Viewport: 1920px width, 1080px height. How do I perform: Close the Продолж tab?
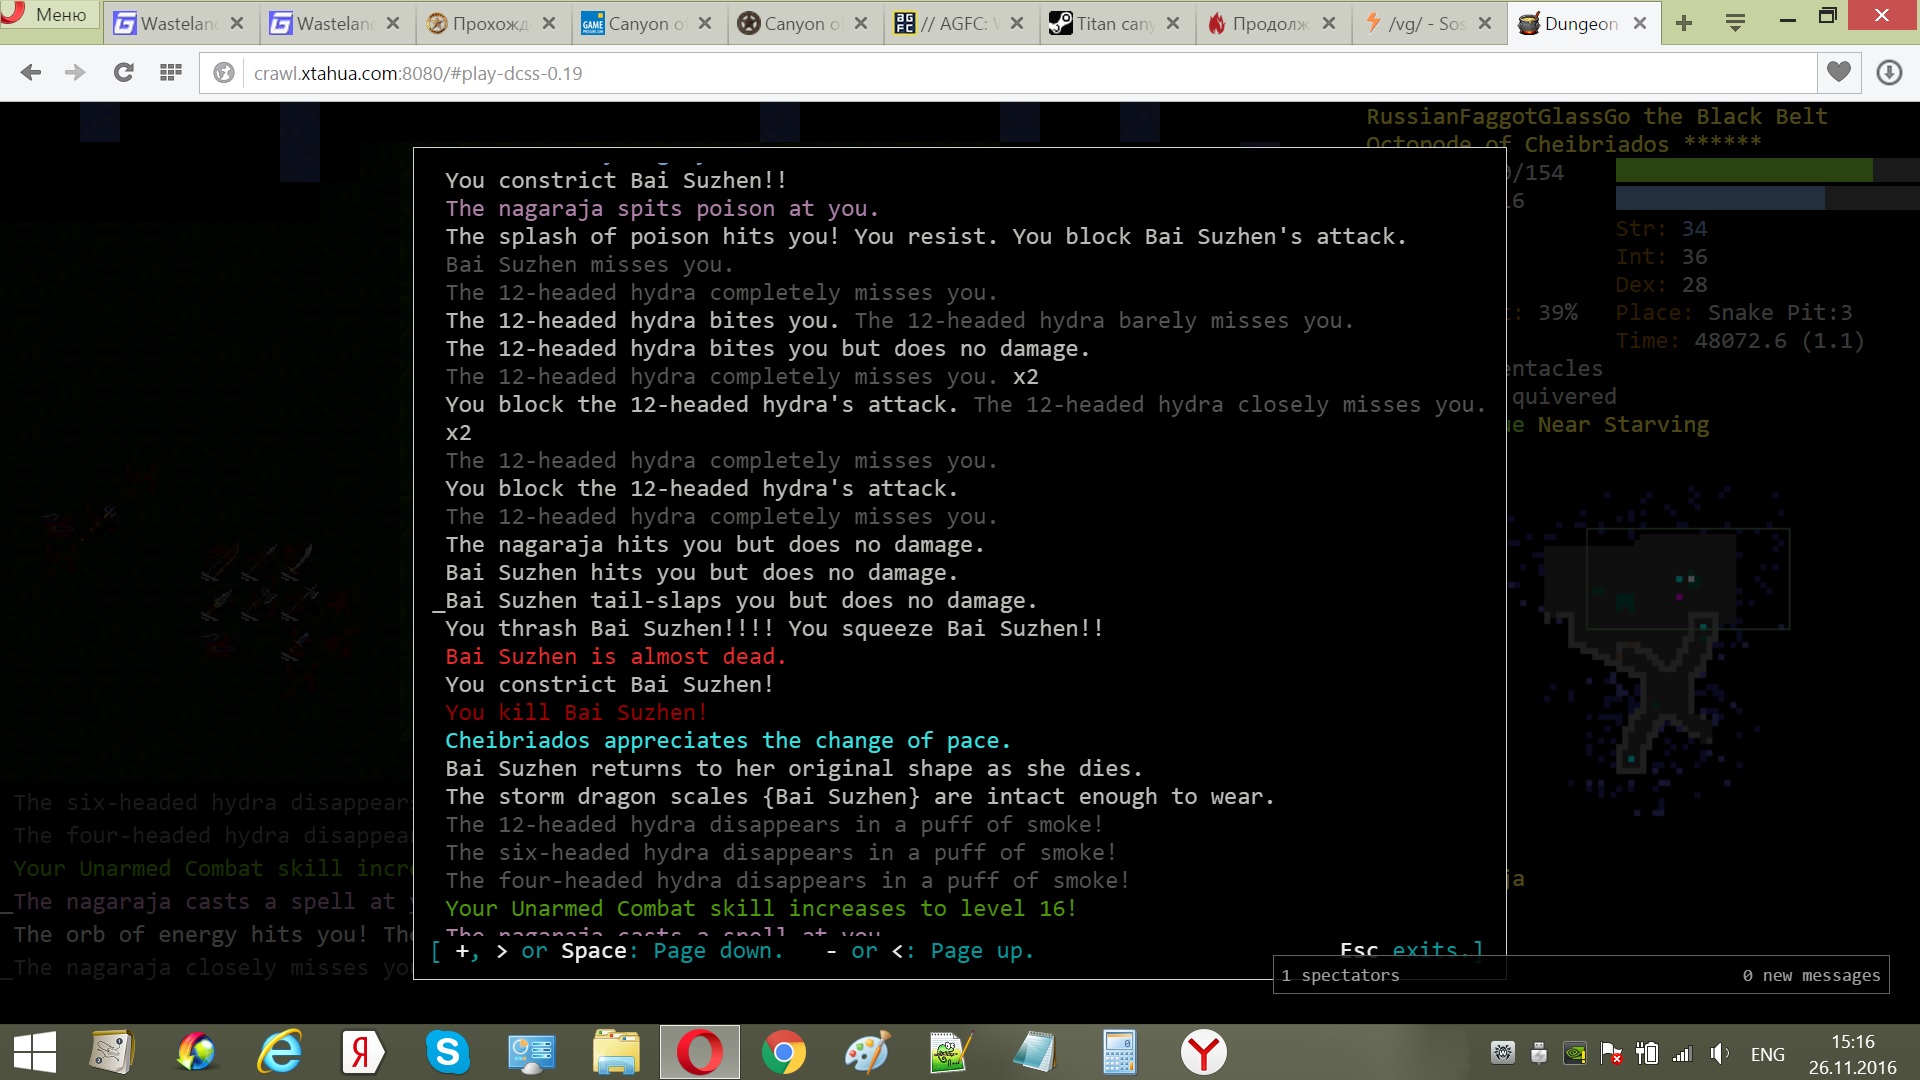coord(1329,23)
